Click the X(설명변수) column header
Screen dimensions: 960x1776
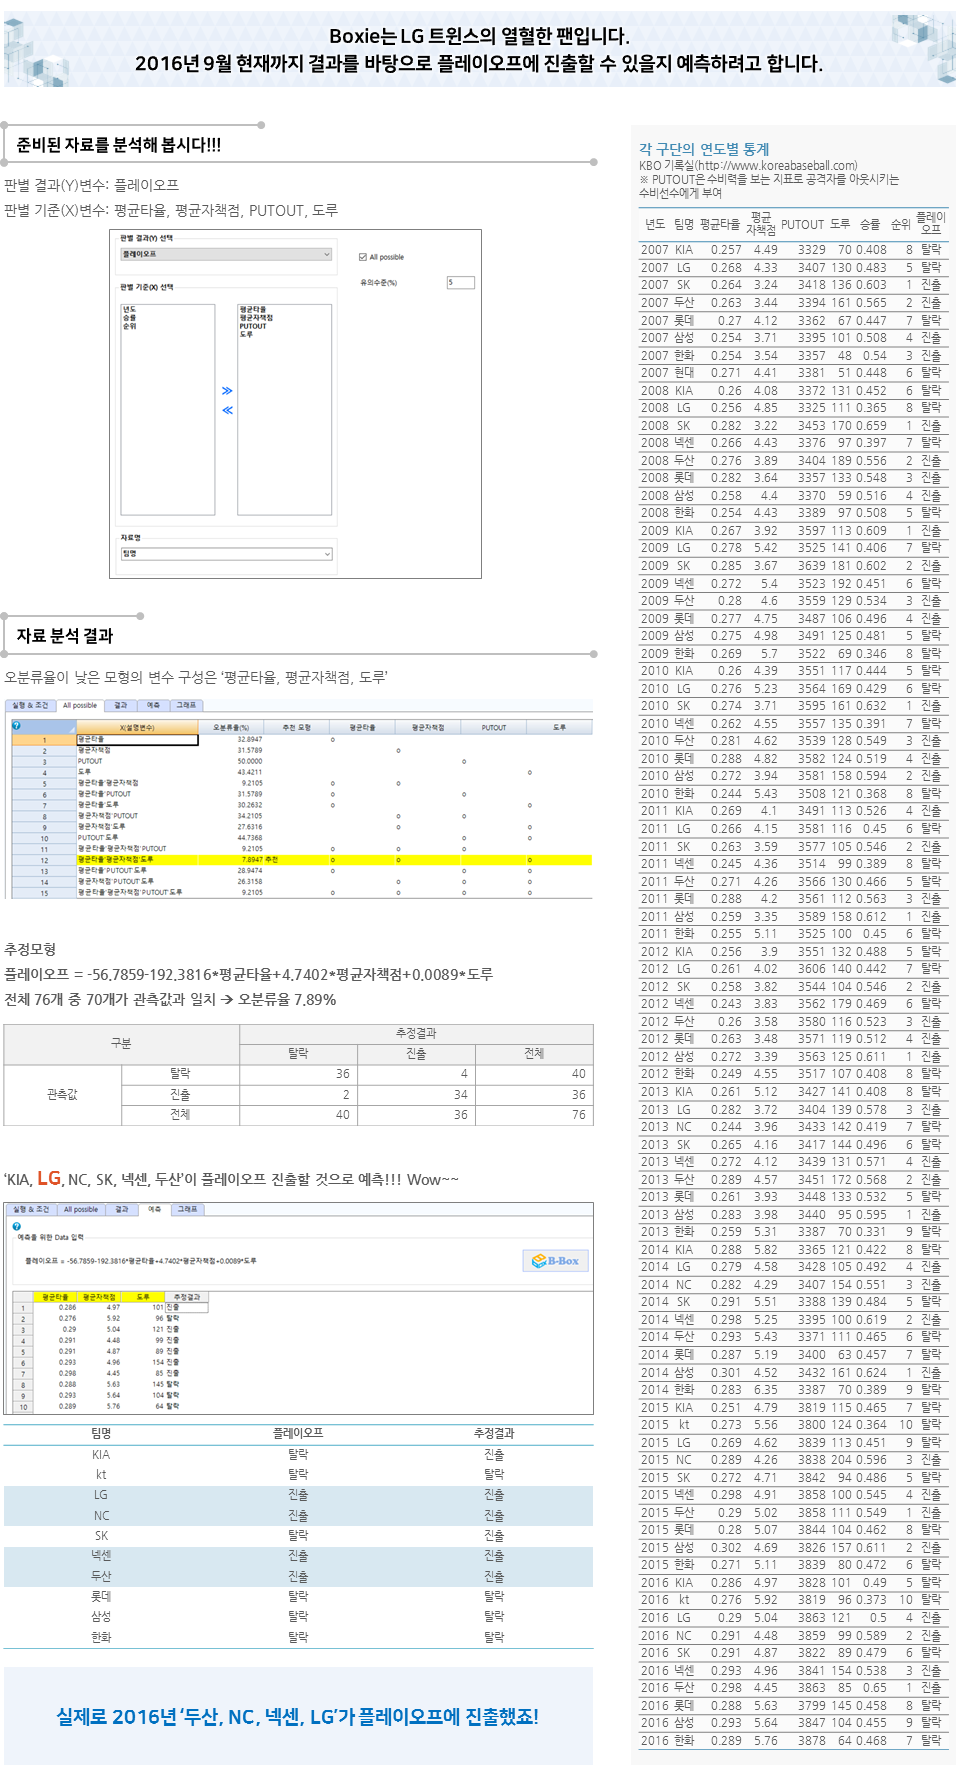(137, 727)
